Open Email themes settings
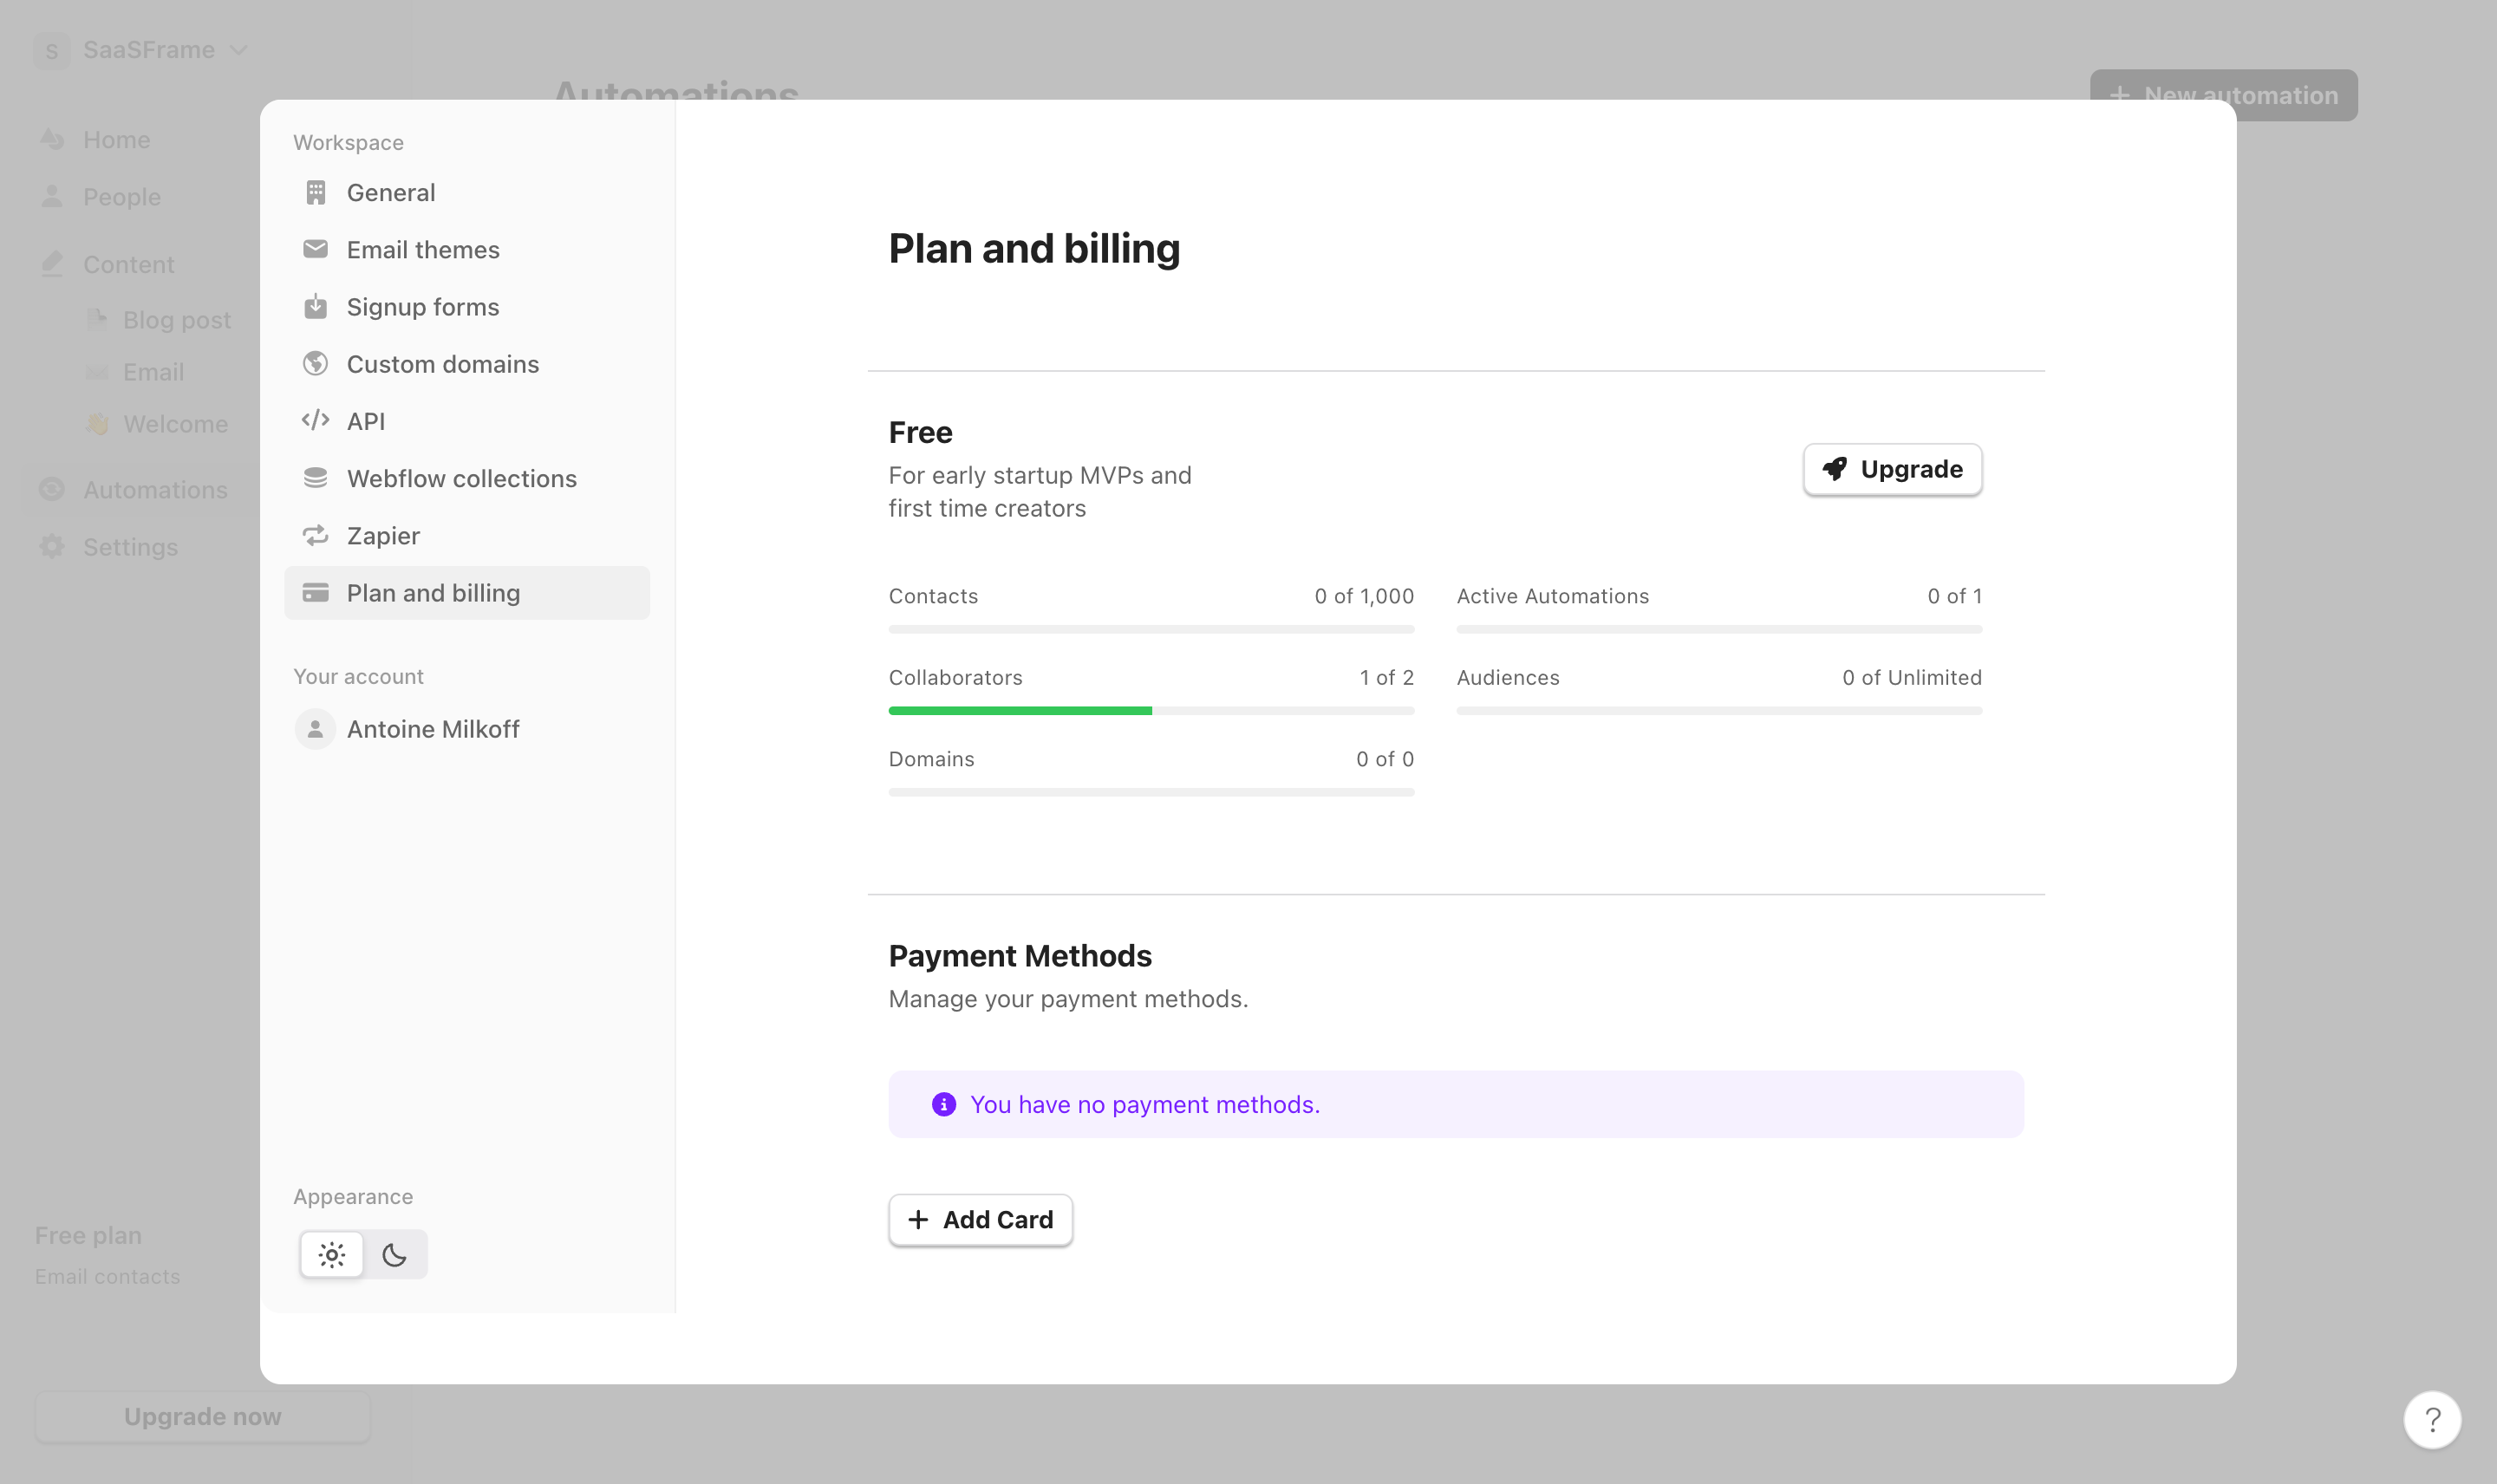 coord(467,249)
